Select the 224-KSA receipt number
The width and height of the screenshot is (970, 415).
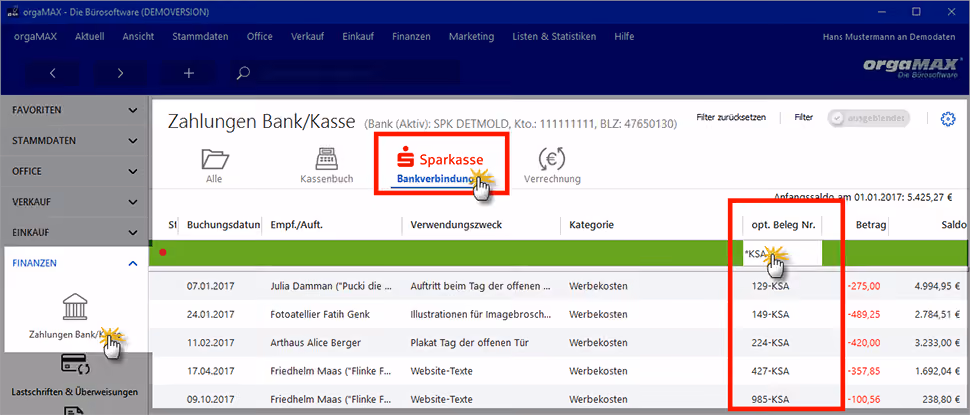tap(771, 343)
